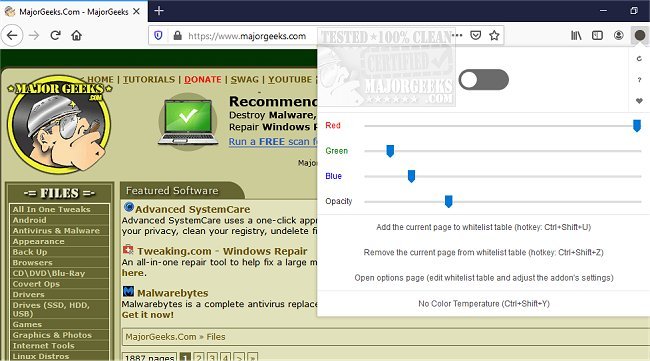The image size is (650, 361).
Task: Click the reset icon in the extension popup
Action: pyautogui.click(x=639, y=59)
